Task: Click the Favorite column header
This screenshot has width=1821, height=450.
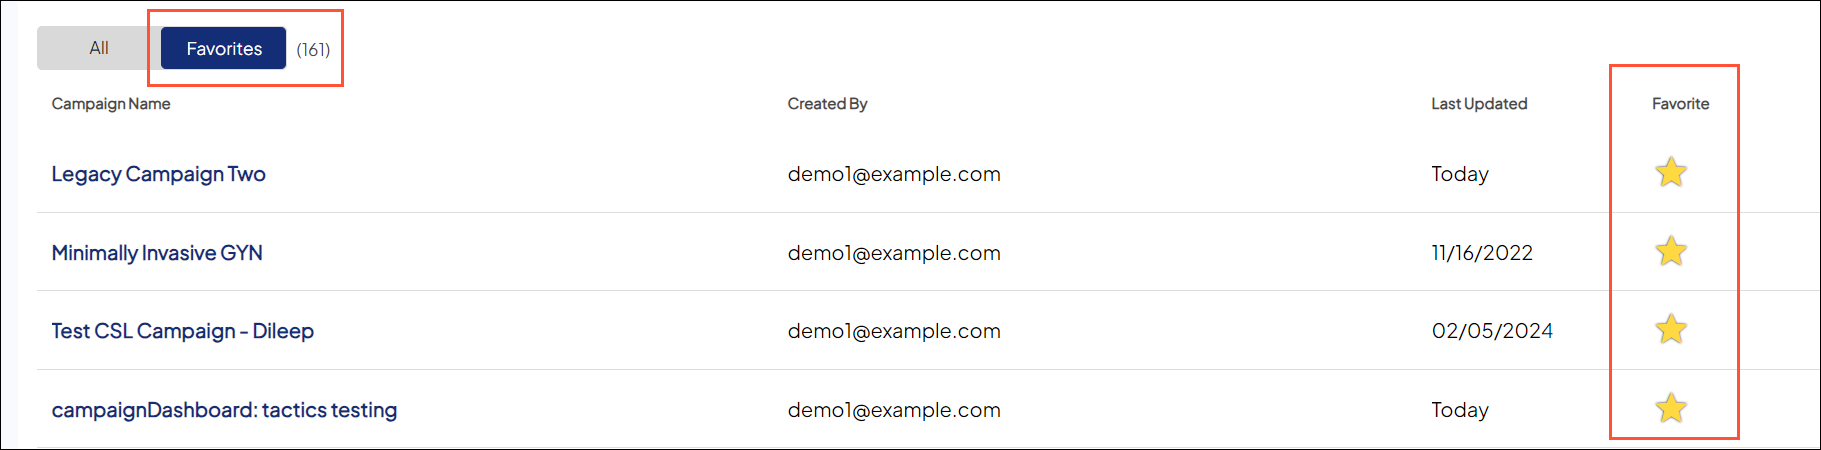Action: 1680,104
